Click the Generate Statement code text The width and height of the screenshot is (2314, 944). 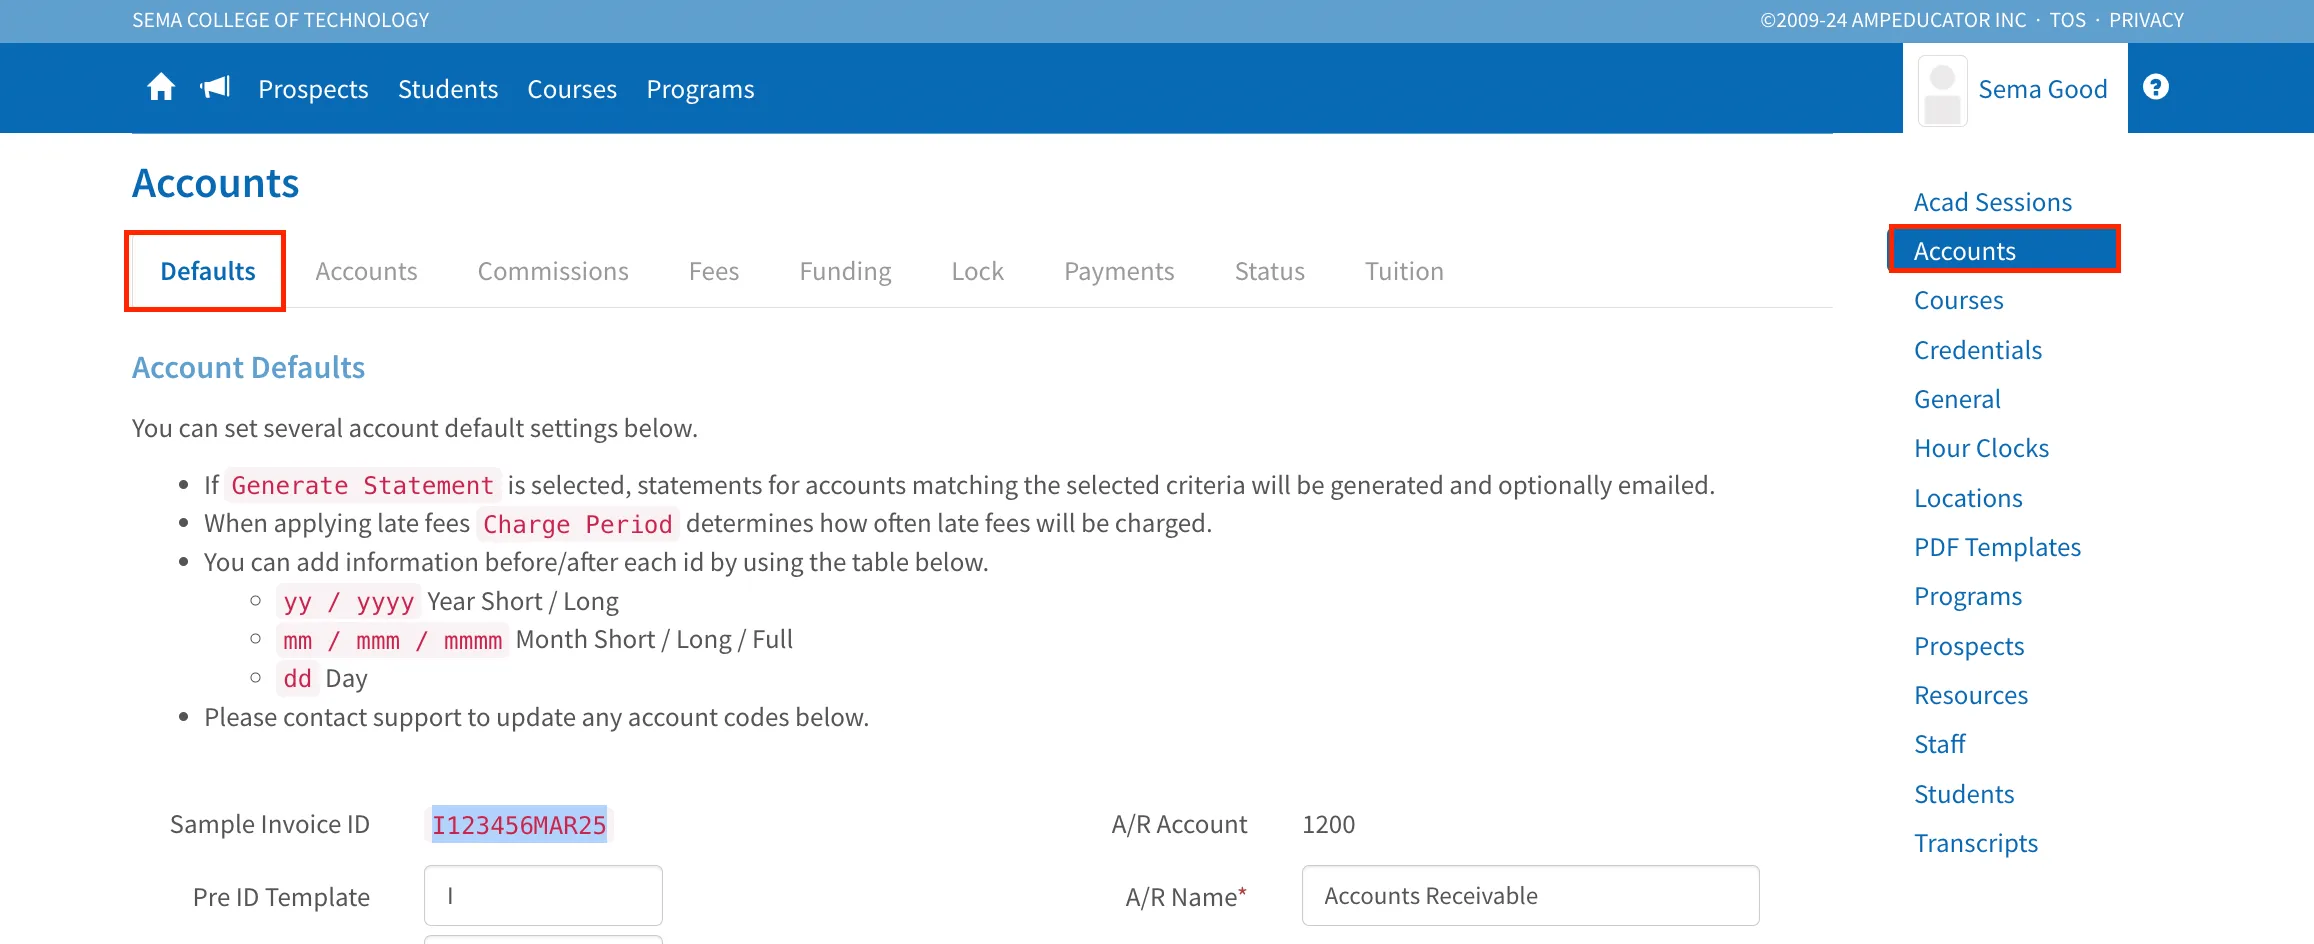[x=362, y=485]
